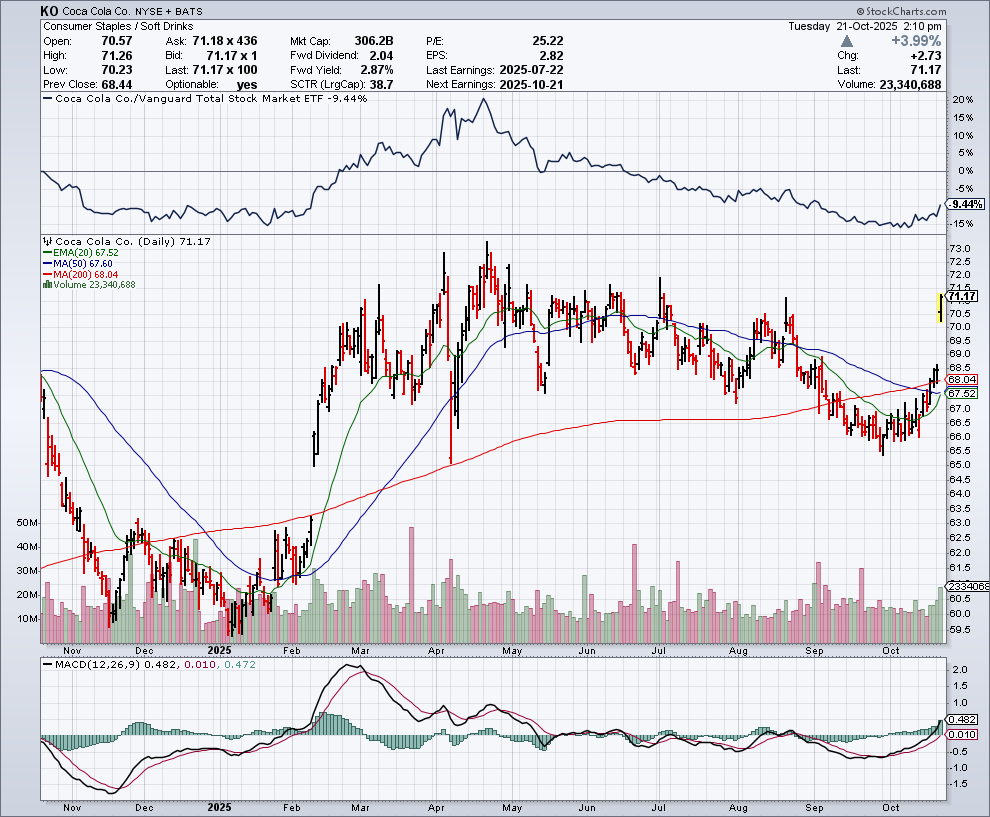This screenshot has width=990, height=817.
Task: Click the green 67.52 EMA(20) axis tag
Action: 961,394
